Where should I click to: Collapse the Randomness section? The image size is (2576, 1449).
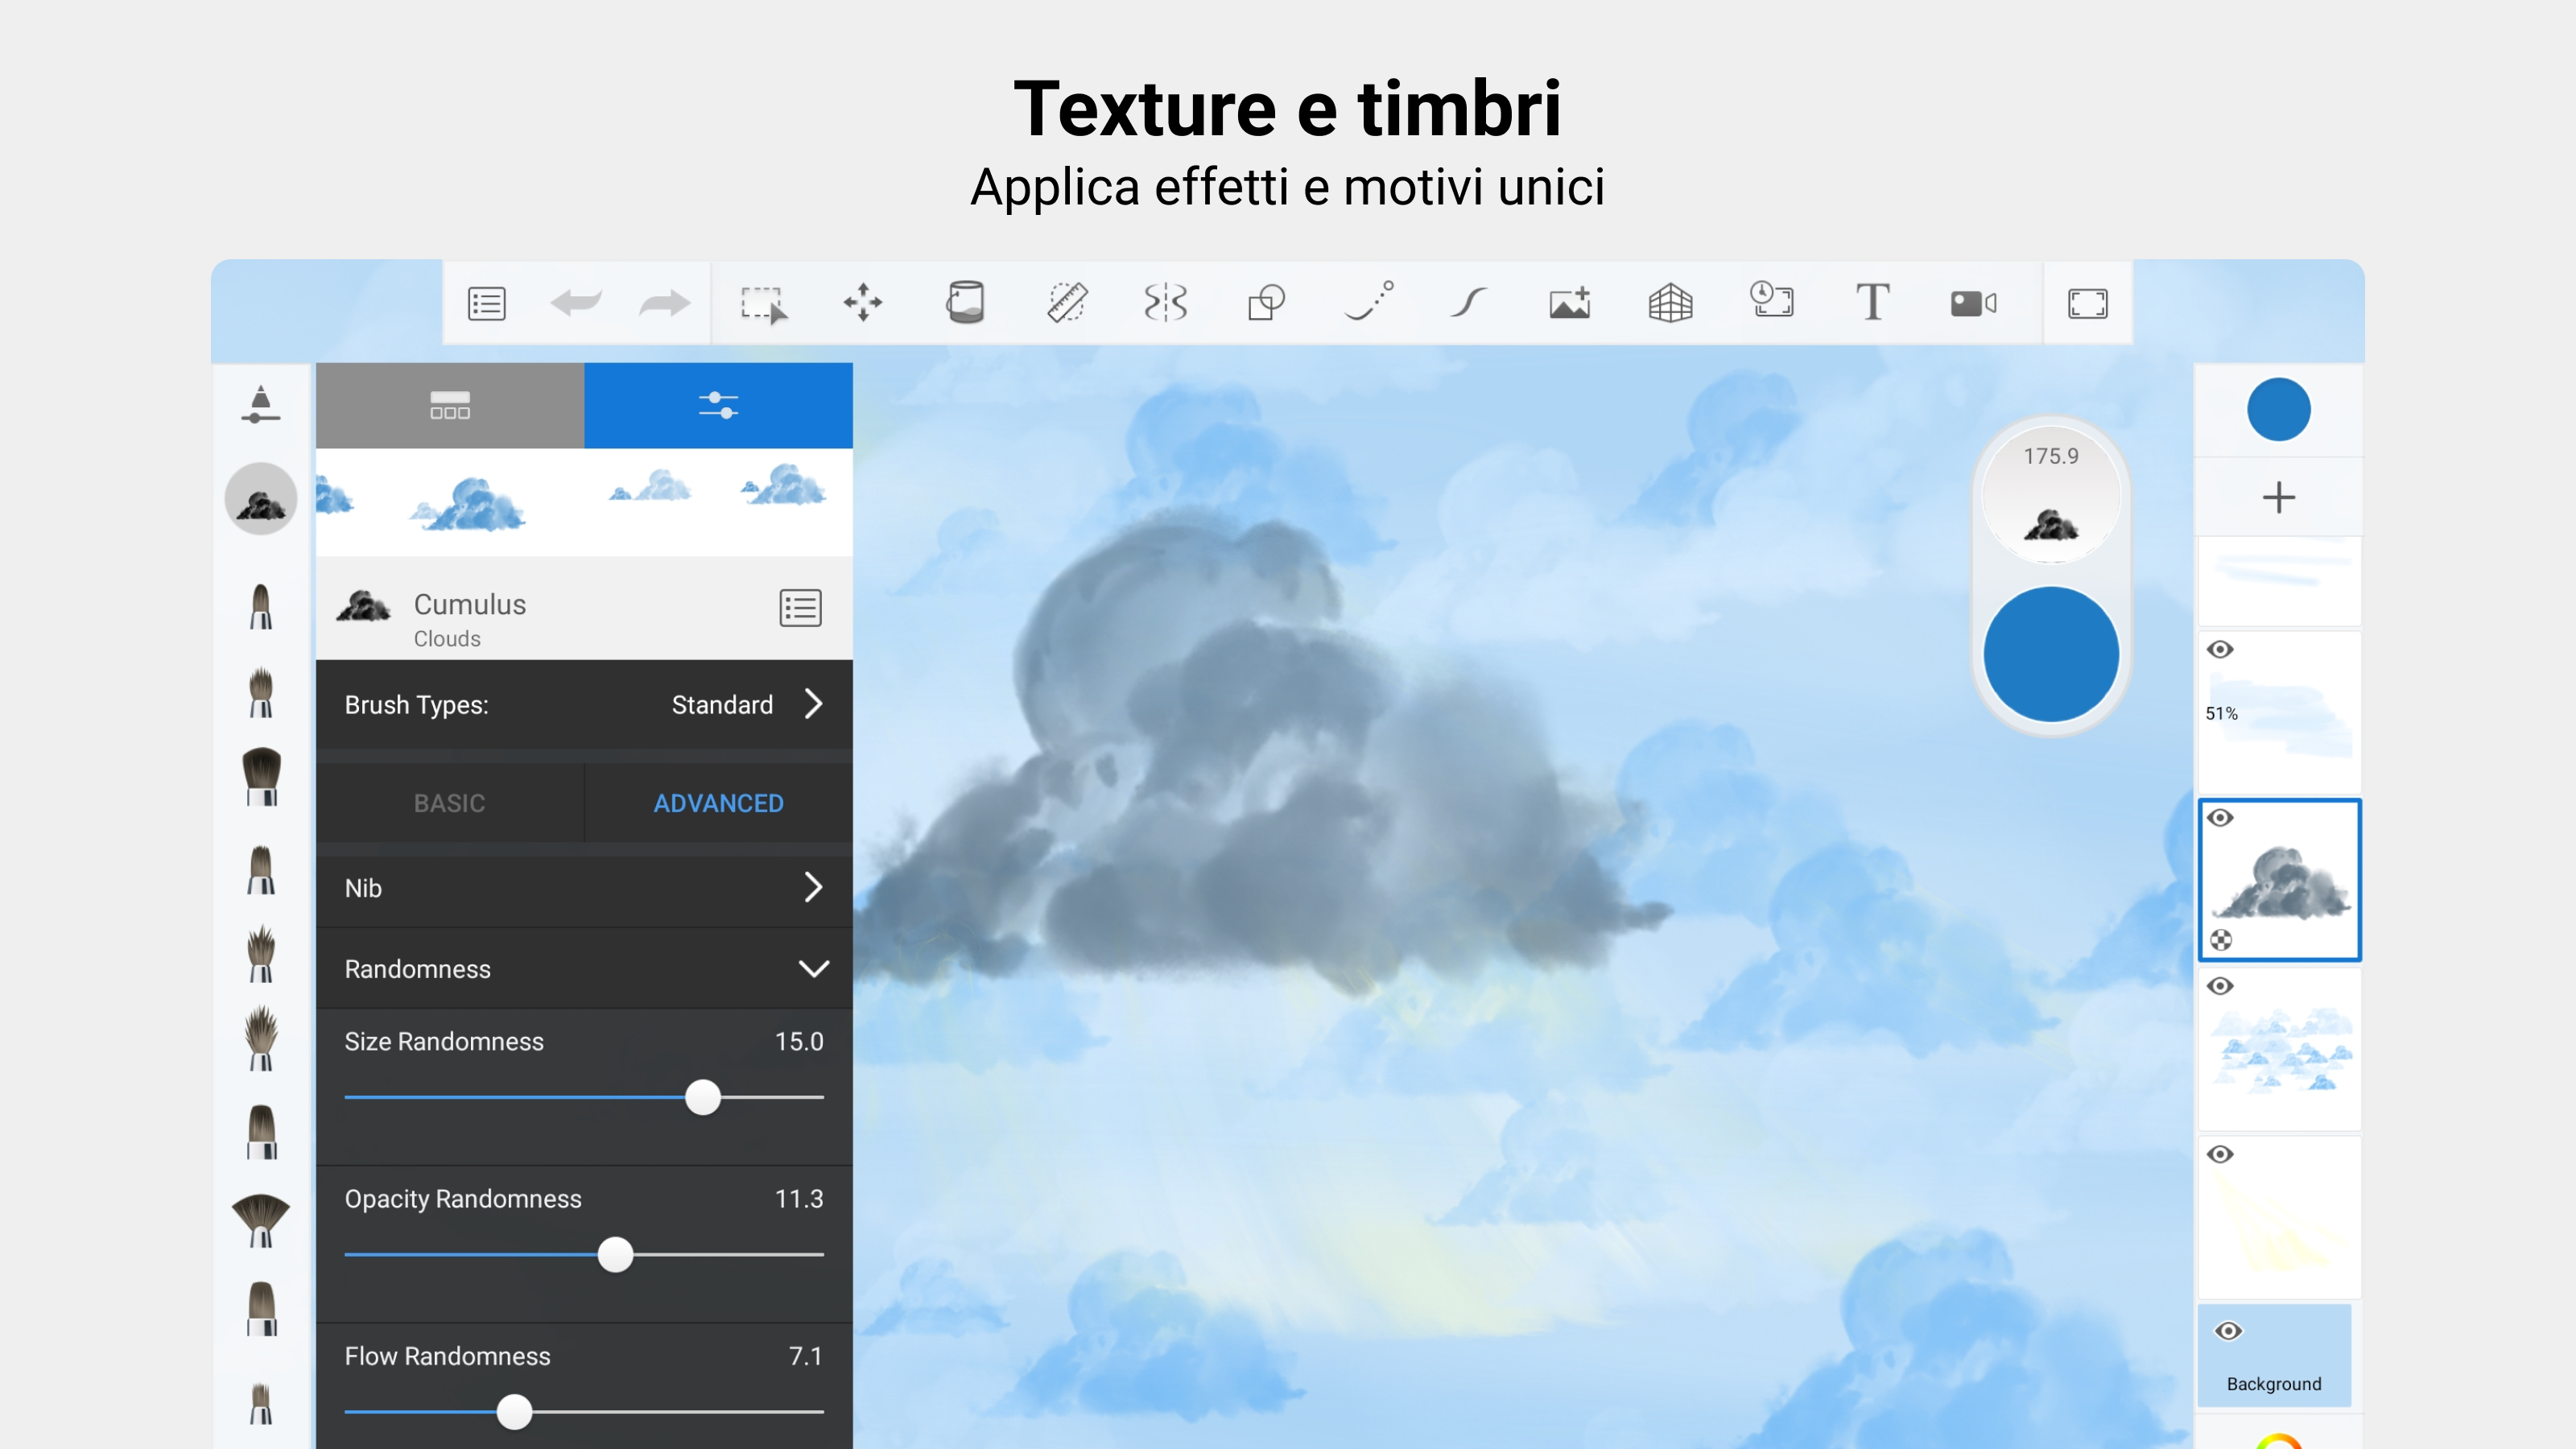[x=584, y=969]
